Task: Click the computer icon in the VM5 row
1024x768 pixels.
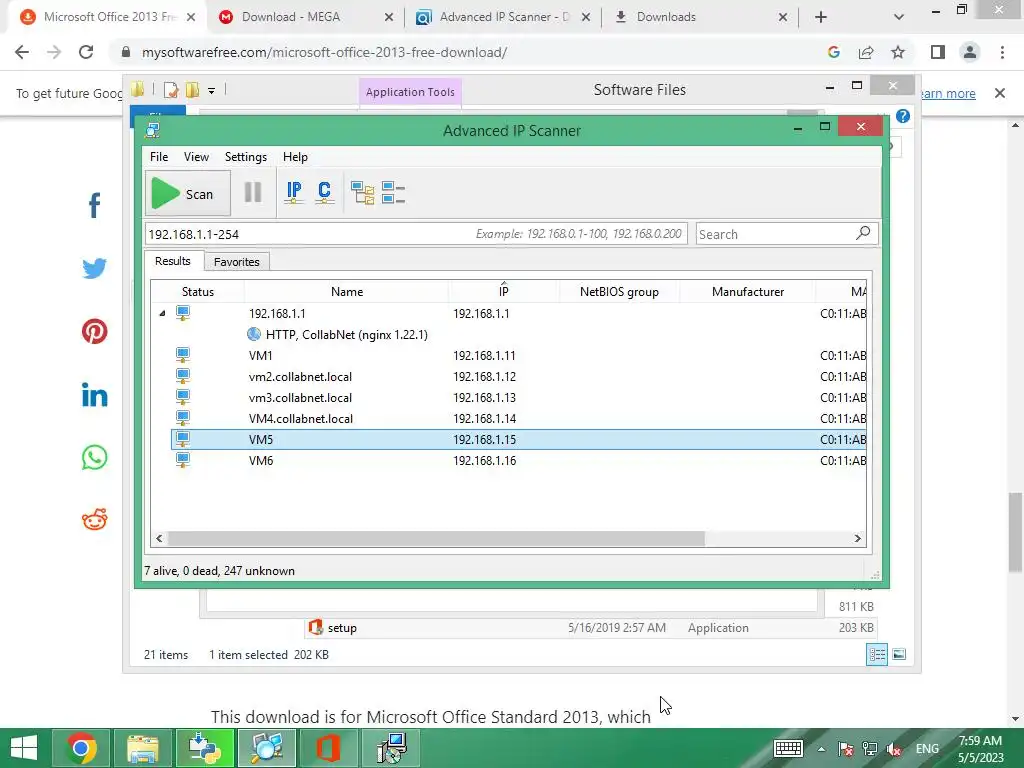Action: click(x=183, y=439)
